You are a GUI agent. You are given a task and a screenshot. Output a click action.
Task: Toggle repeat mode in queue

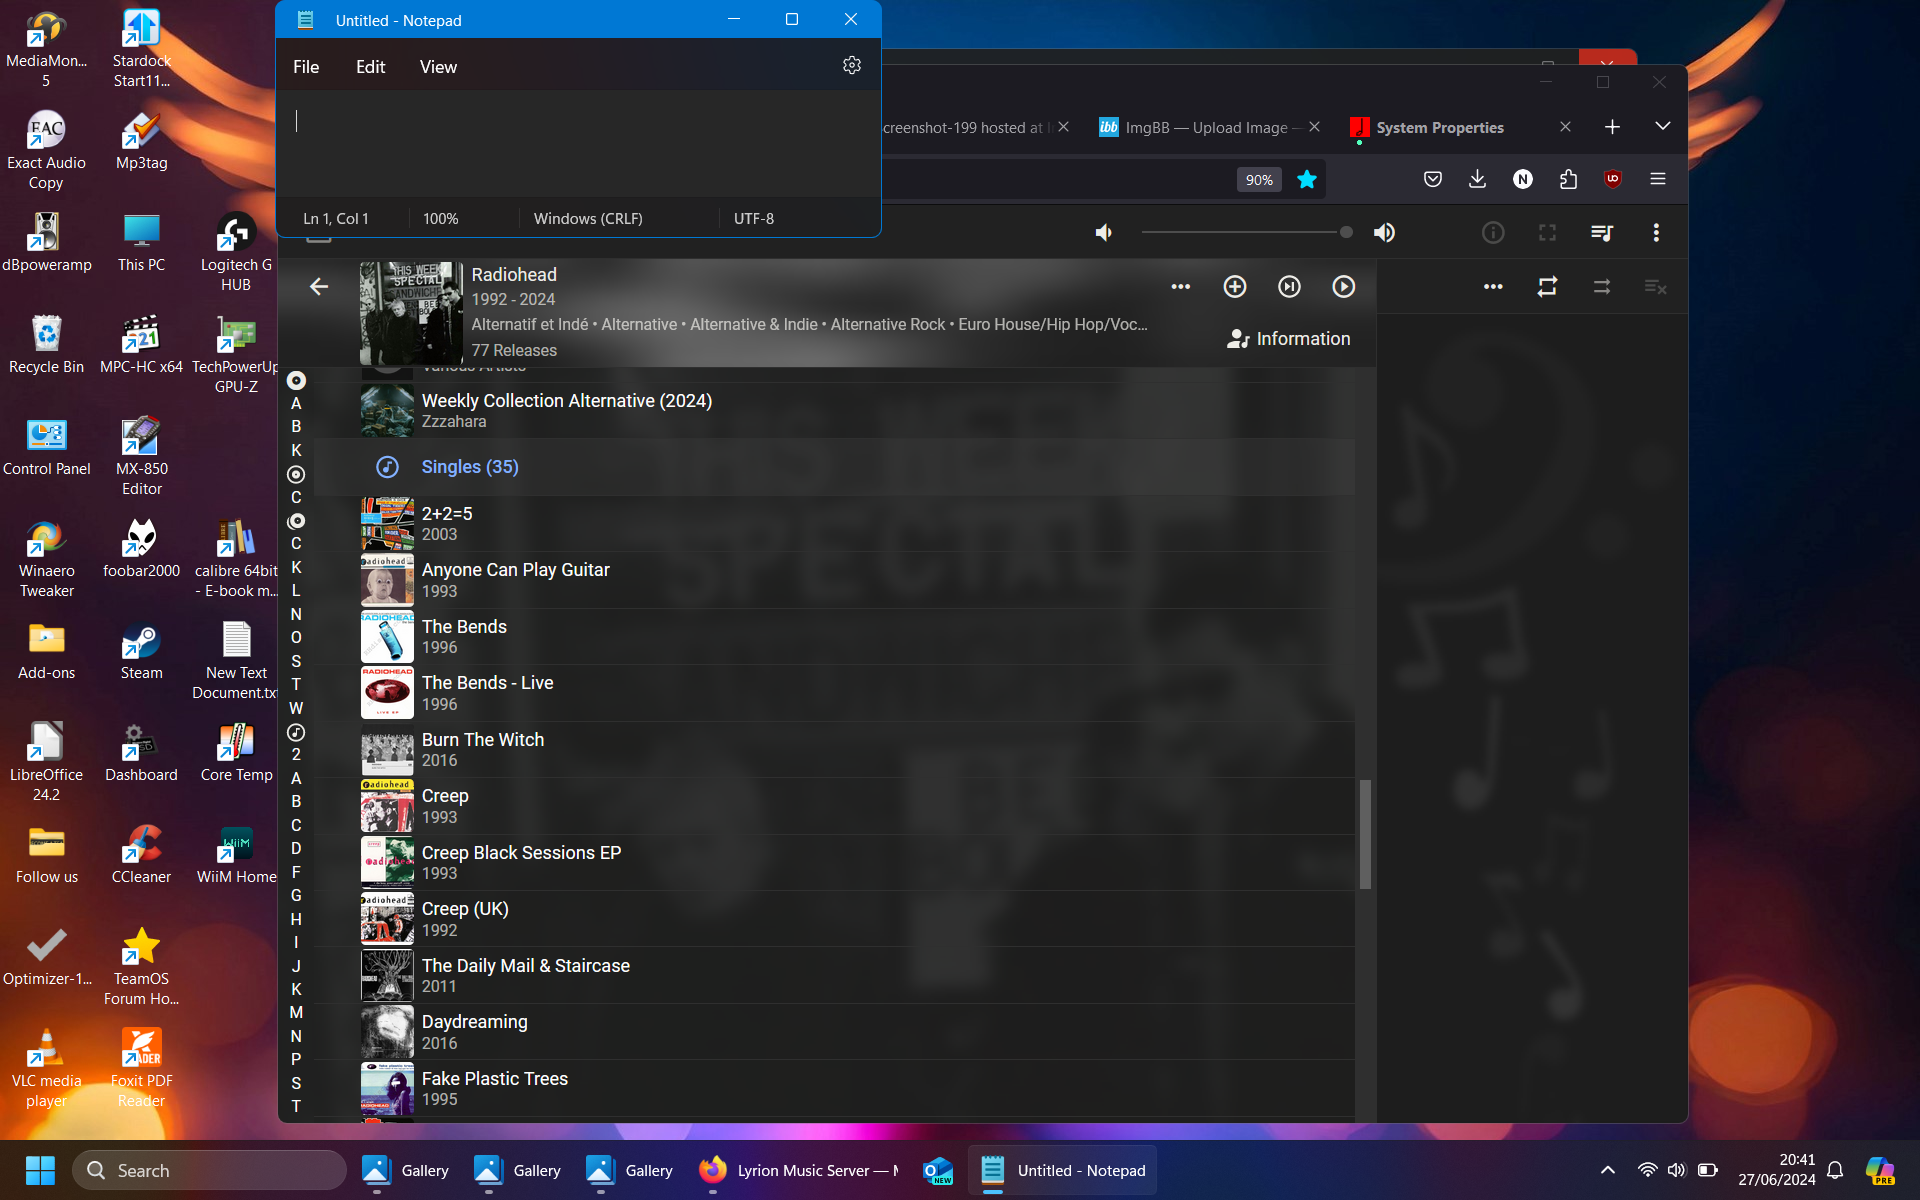(x=1547, y=287)
